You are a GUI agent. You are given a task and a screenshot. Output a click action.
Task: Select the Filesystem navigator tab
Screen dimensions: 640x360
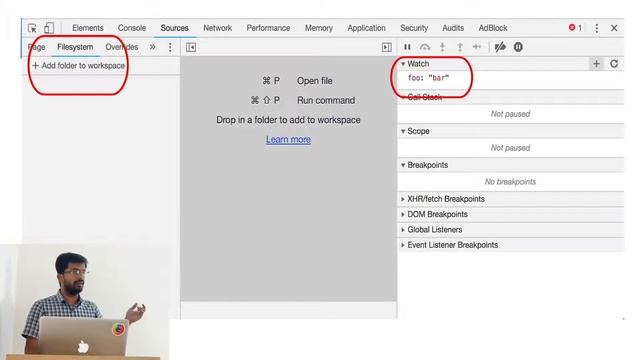[75, 47]
